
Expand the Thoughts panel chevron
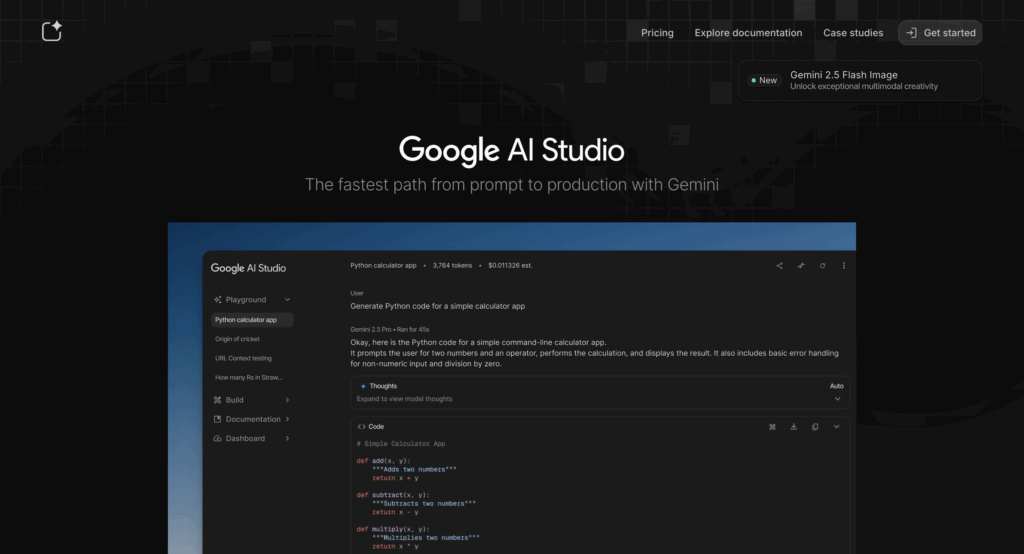pos(837,399)
